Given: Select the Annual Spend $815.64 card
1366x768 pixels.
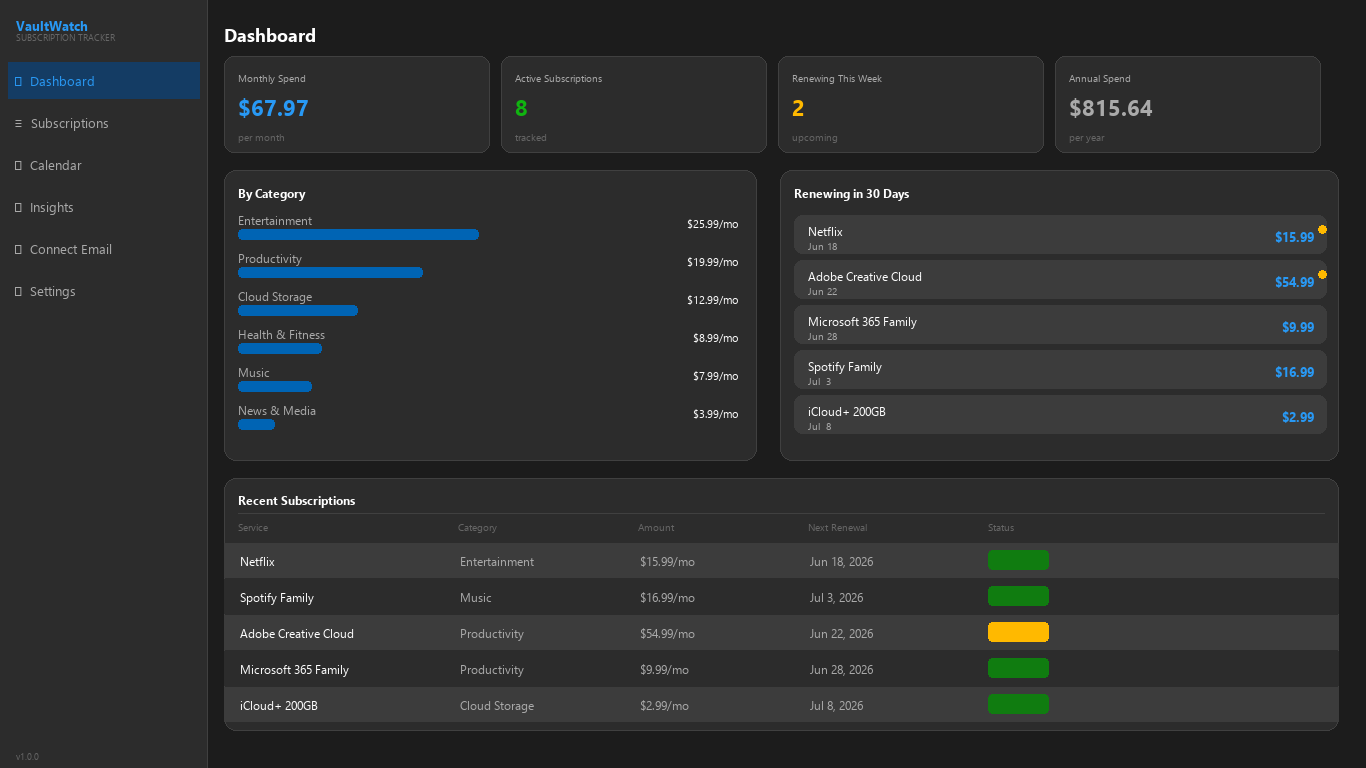Looking at the screenshot, I should click(1188, 104).
